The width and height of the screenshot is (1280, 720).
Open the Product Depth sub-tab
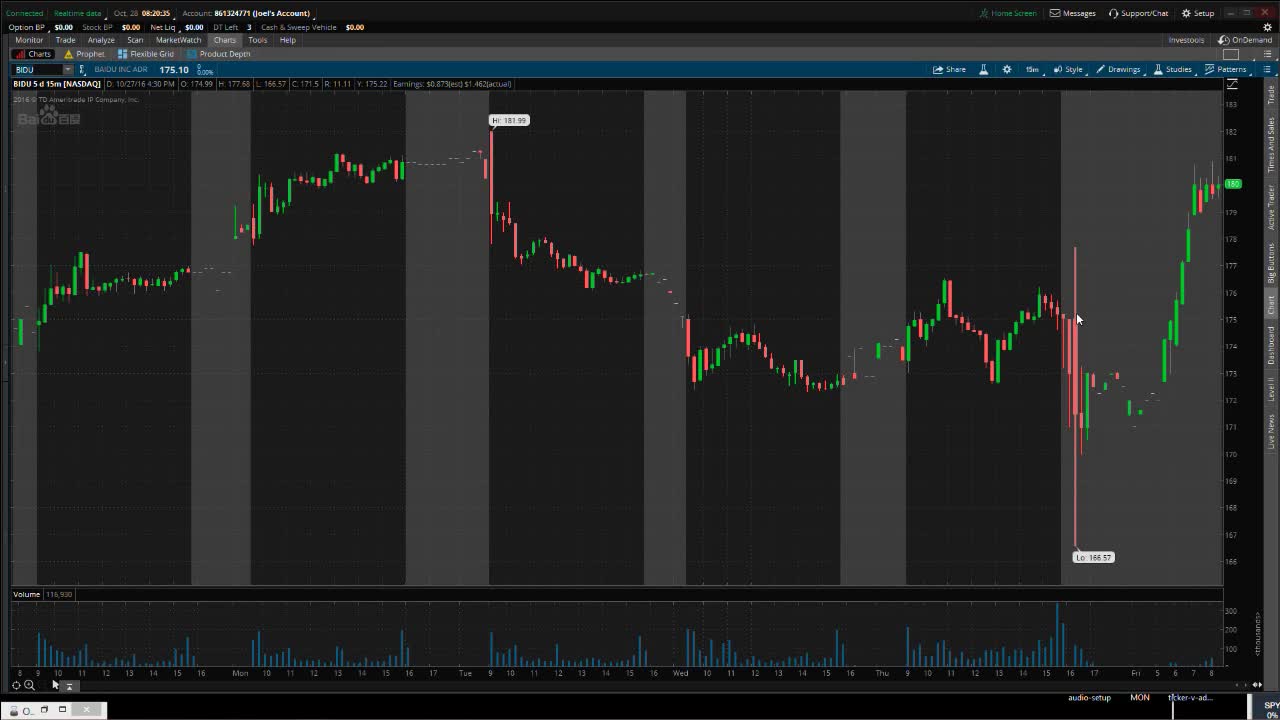[218, 54]
